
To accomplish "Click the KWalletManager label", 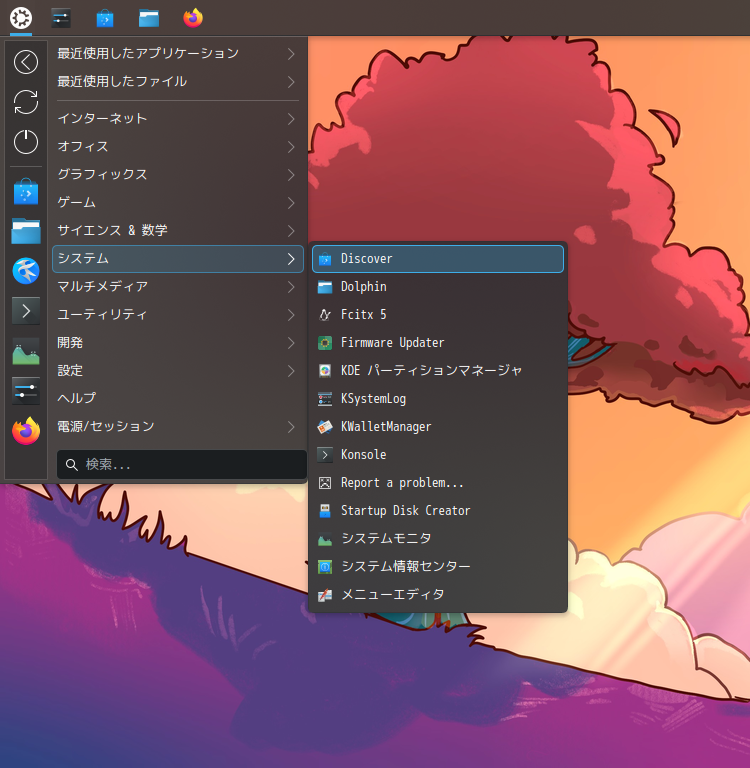I will point(386,427).
